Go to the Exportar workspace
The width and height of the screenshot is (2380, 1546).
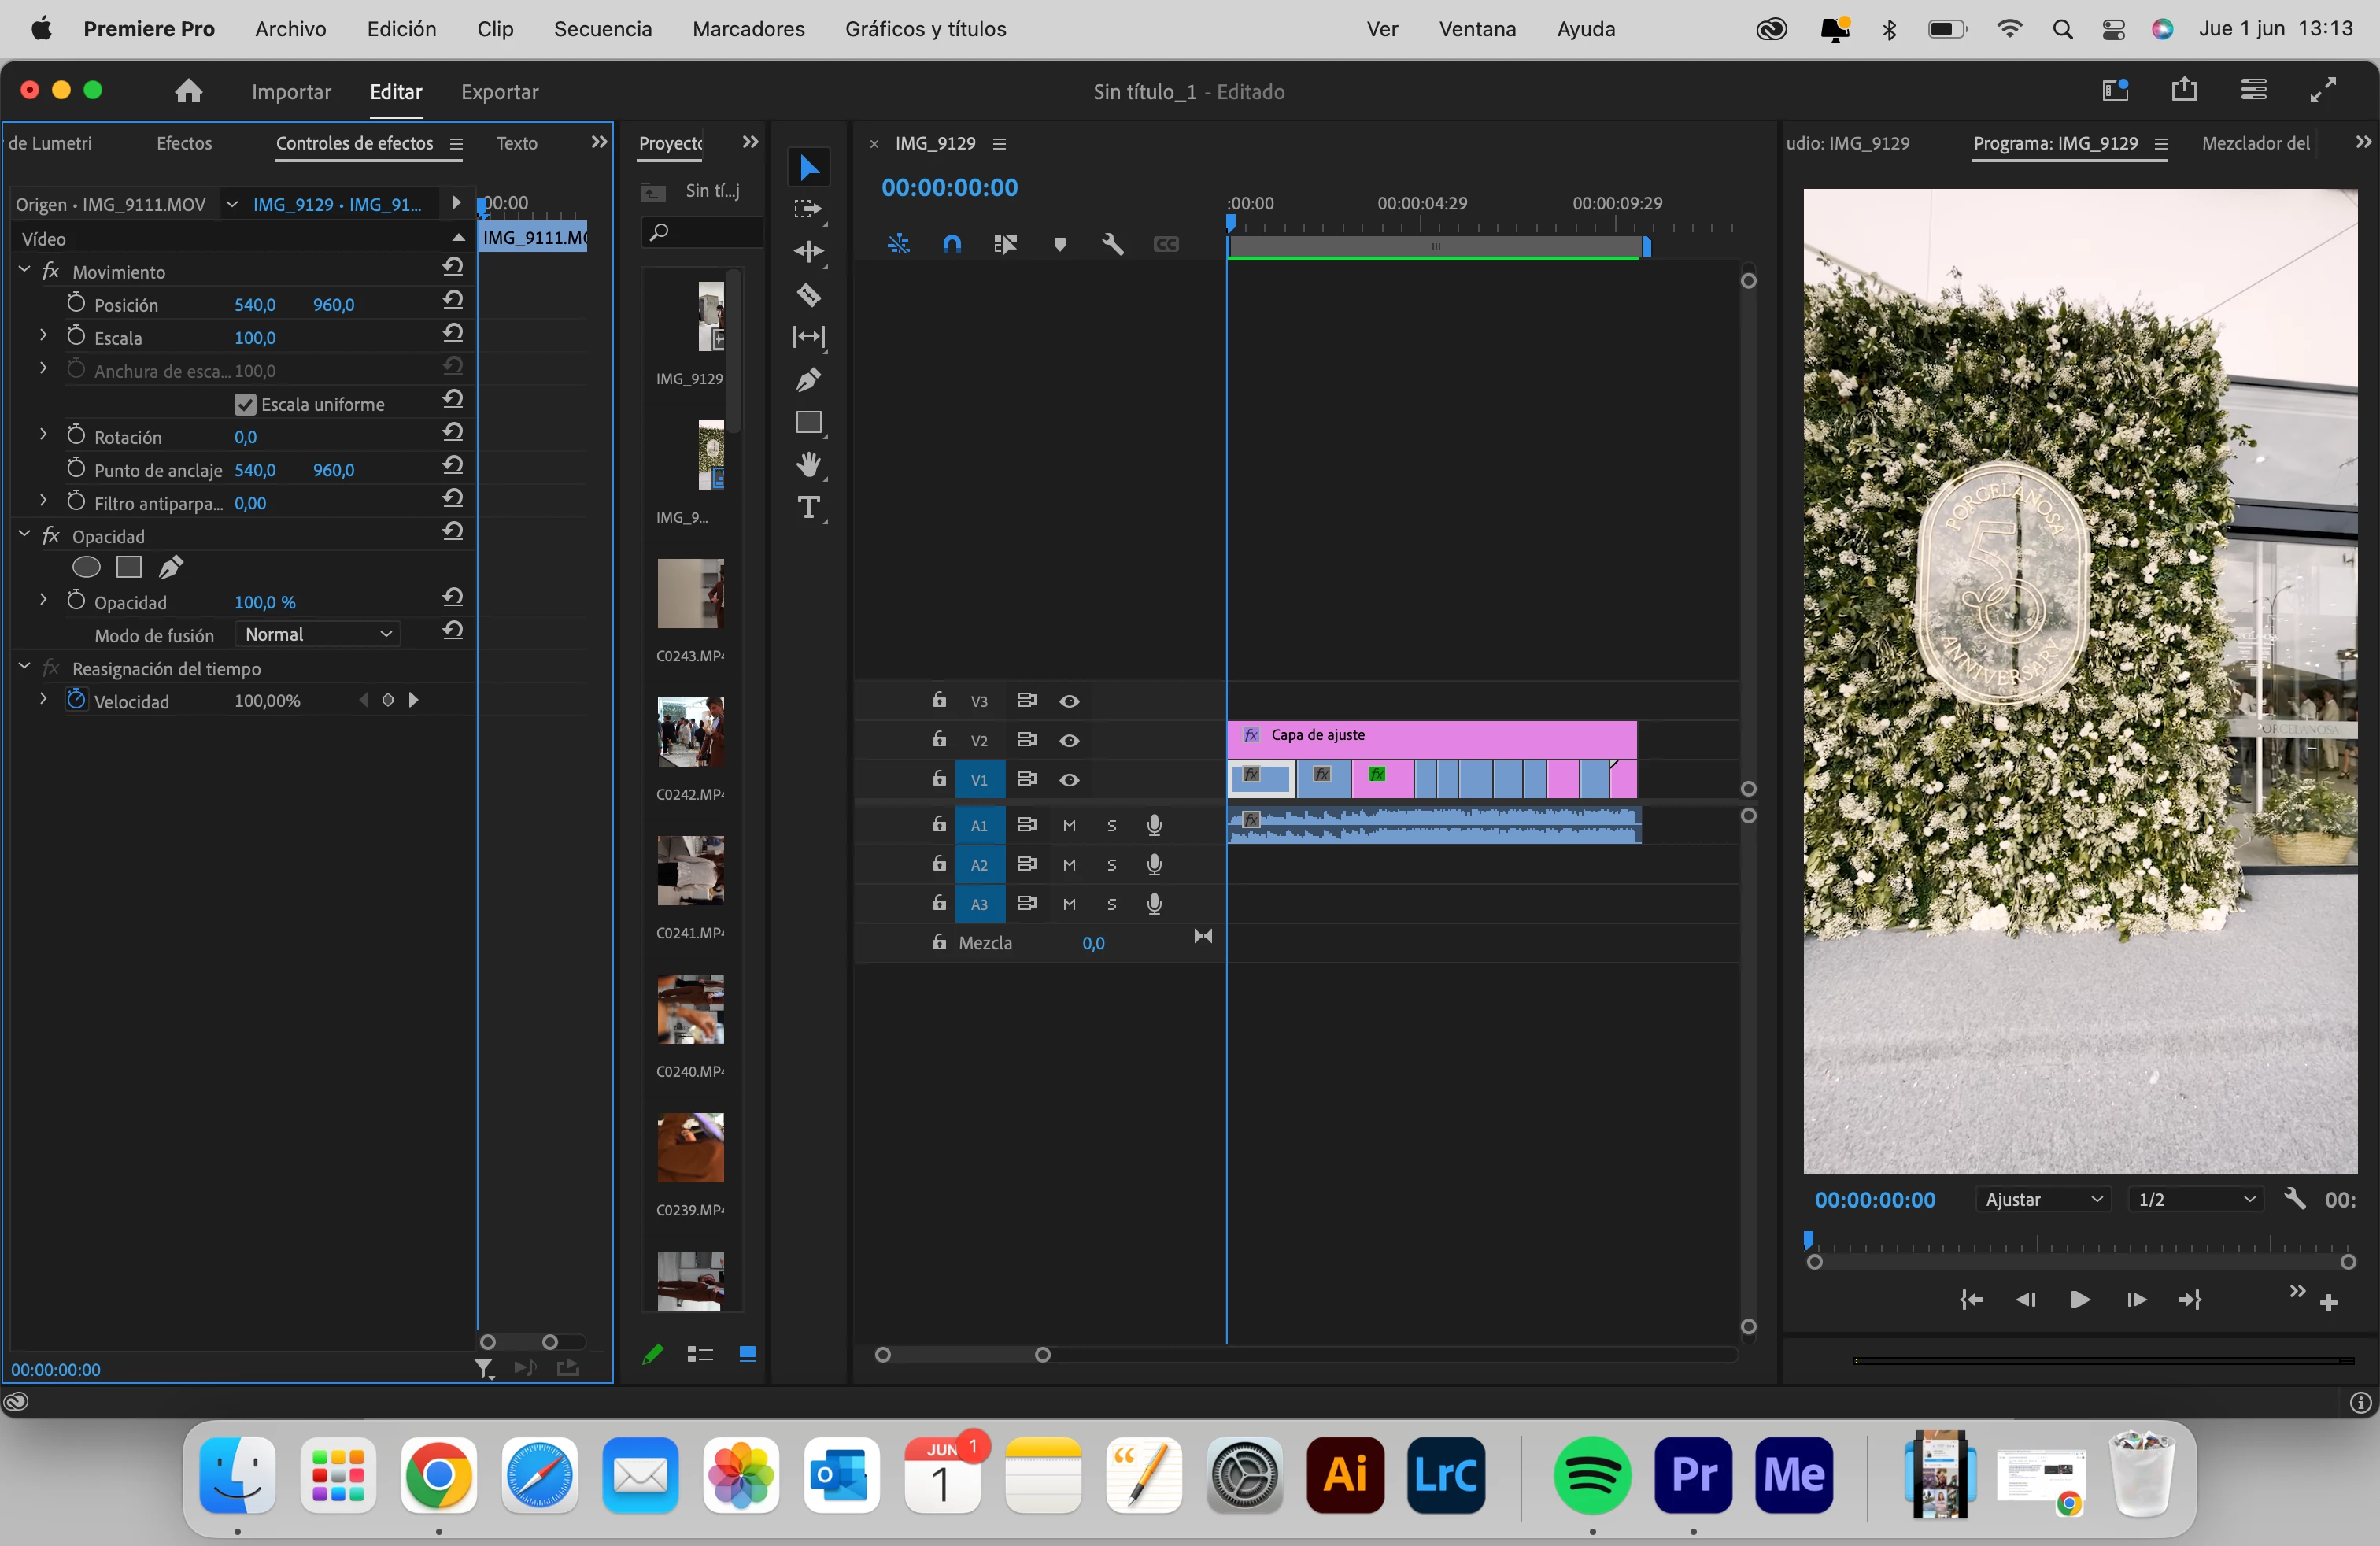[x=499, y=92]
